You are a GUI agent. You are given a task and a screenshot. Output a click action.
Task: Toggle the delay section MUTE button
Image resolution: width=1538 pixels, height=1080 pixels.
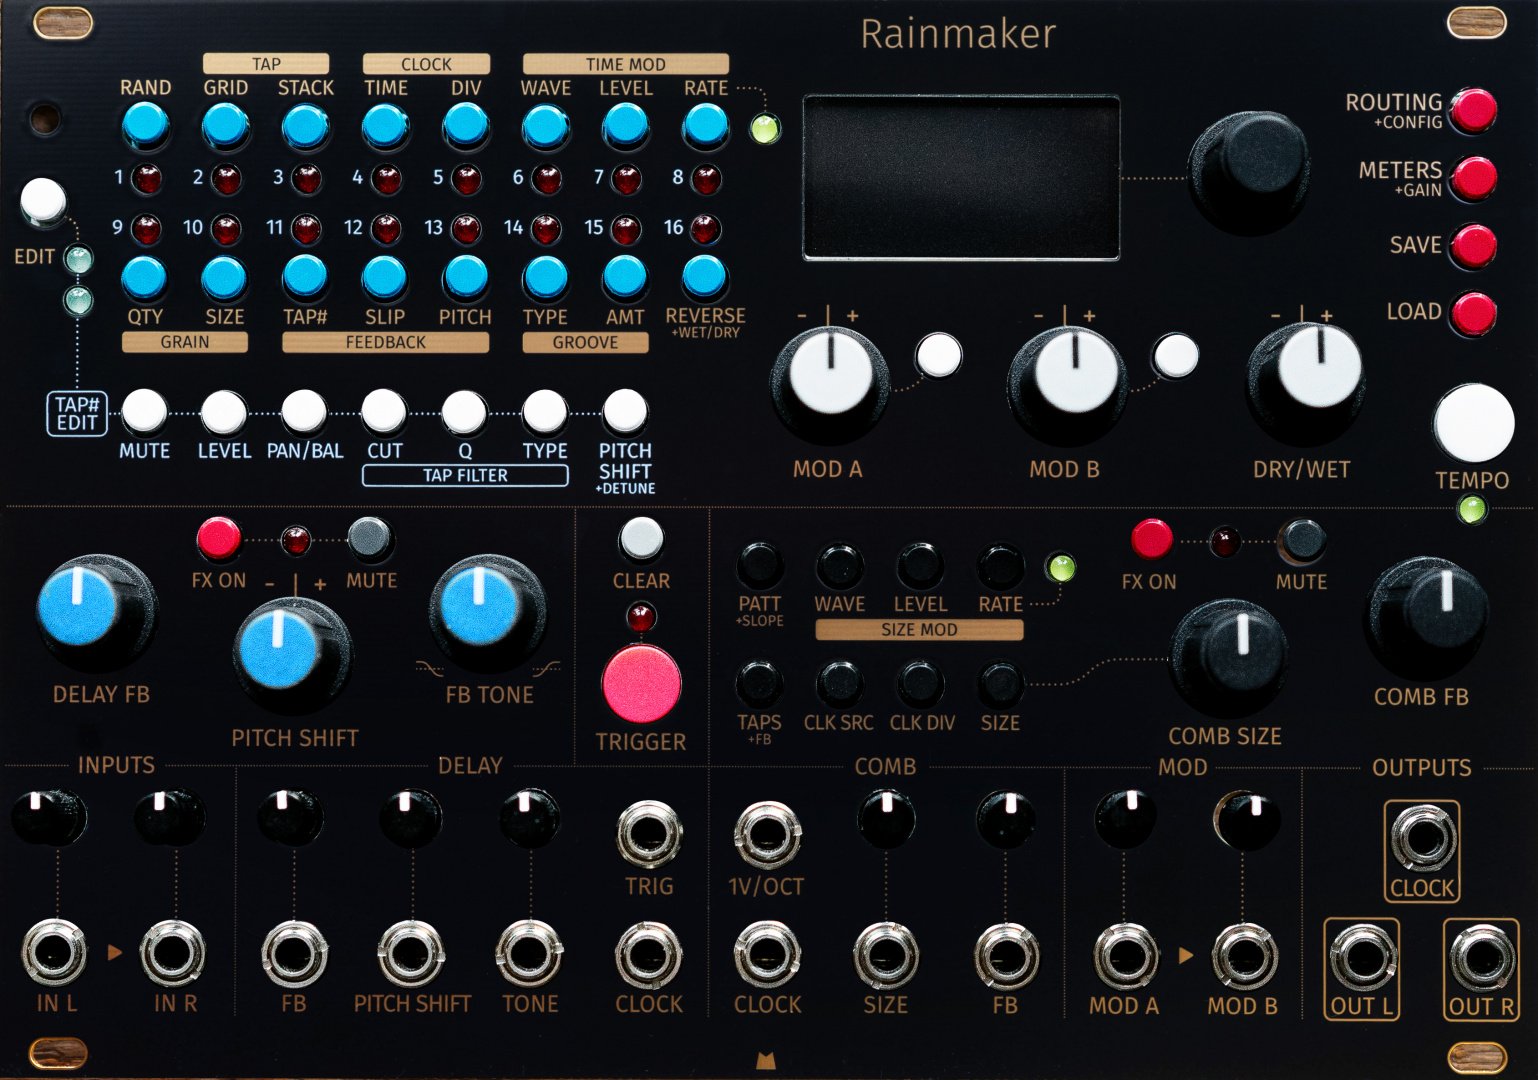369,538
